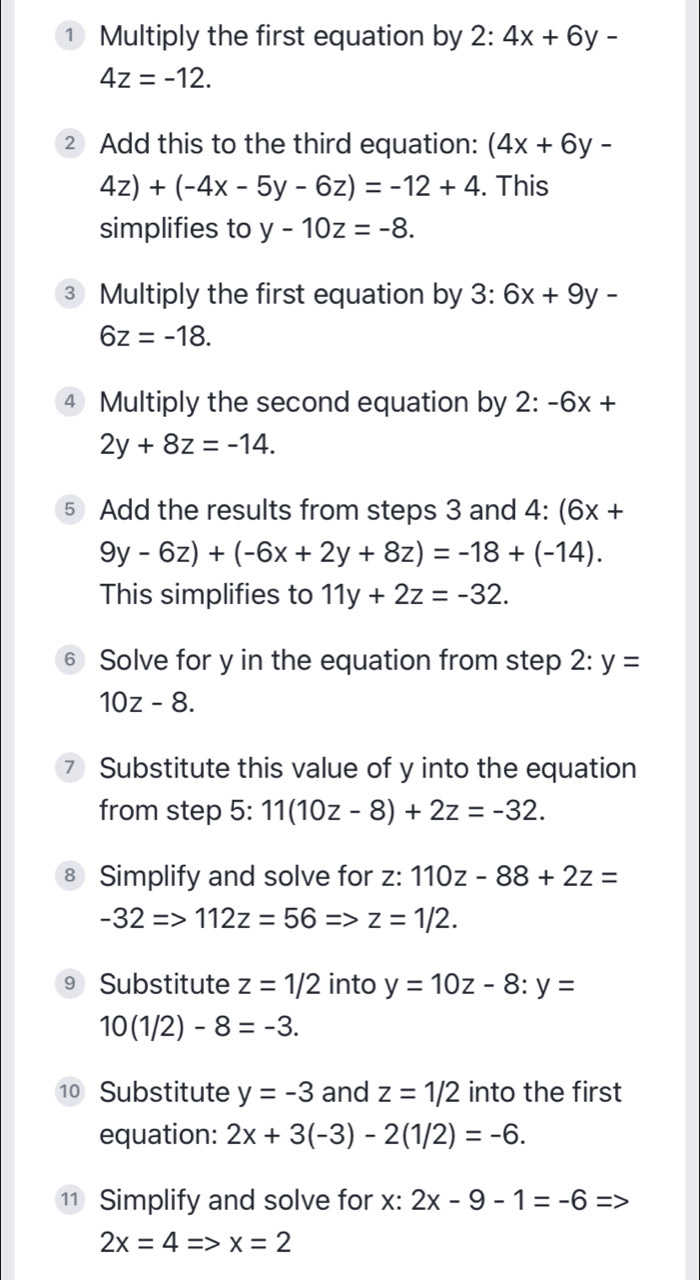Click the step 9 number badge
Viewport: 700px width, 1280px height.
pos(70,984)
